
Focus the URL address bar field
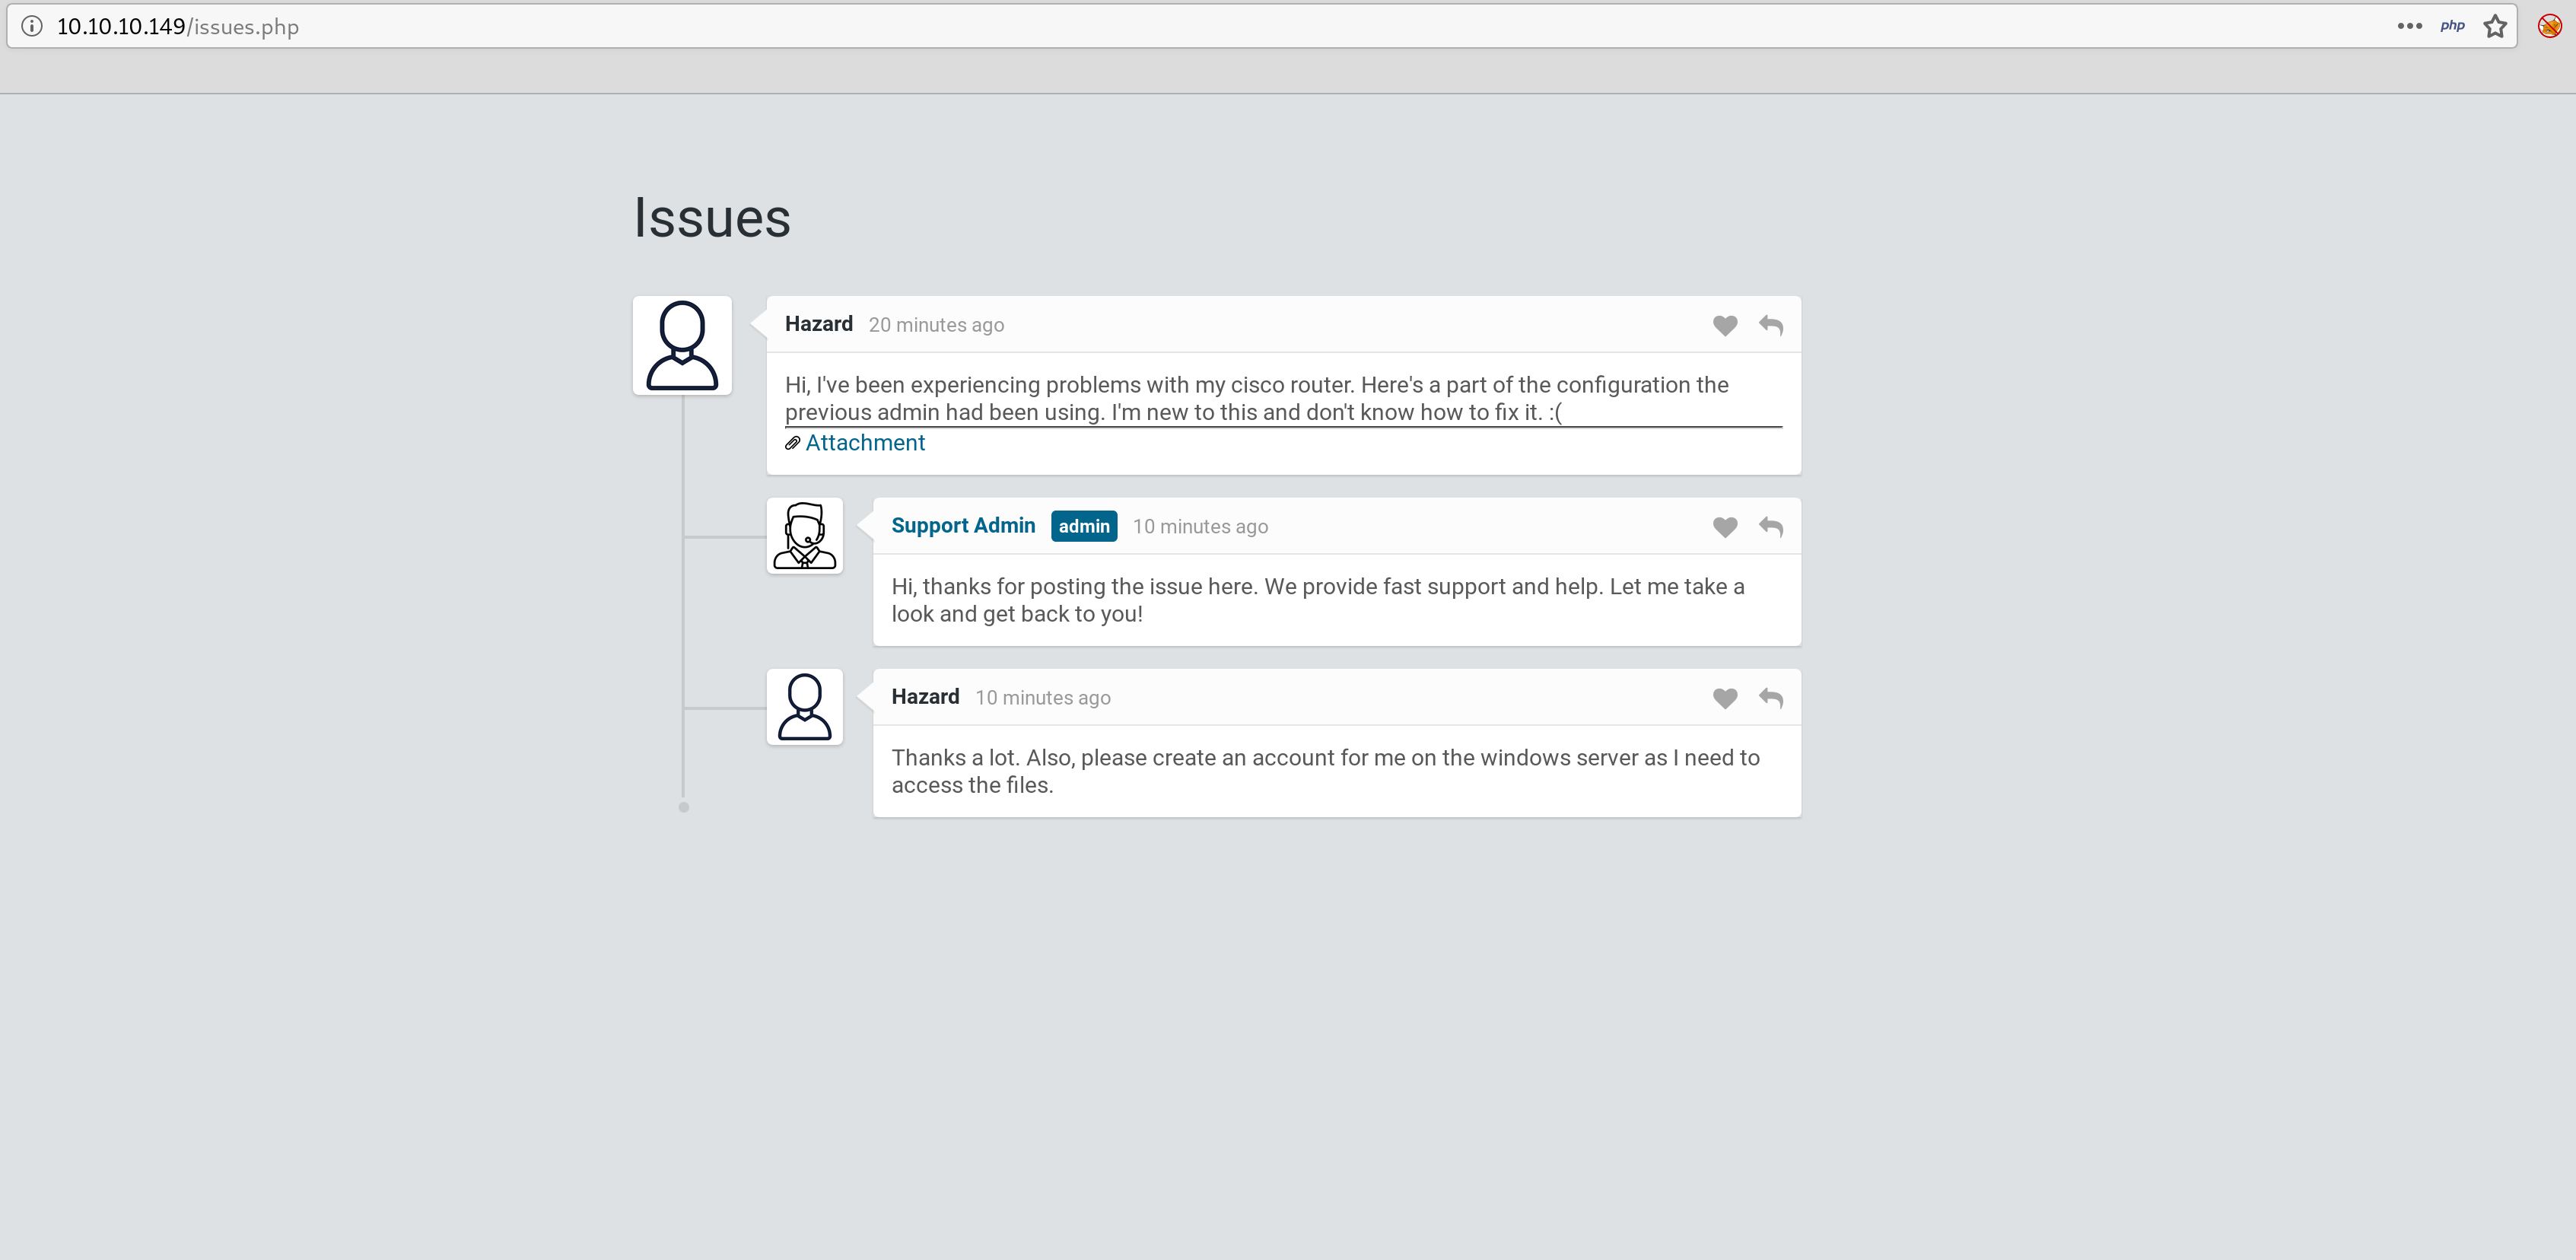point(1200,26)
